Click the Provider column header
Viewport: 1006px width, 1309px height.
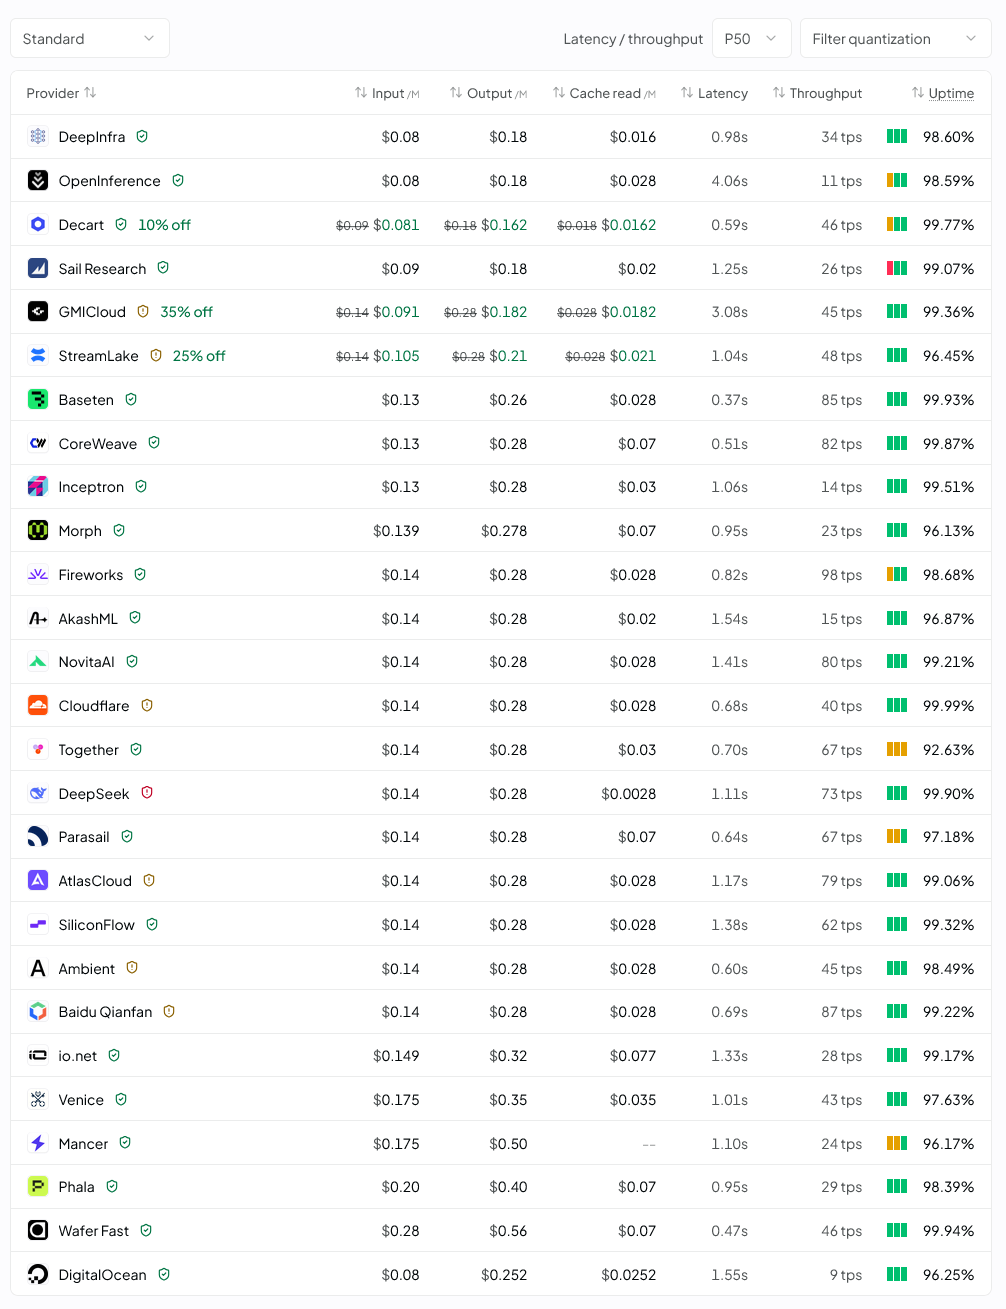pyautogui.click(x=61, y=93)
